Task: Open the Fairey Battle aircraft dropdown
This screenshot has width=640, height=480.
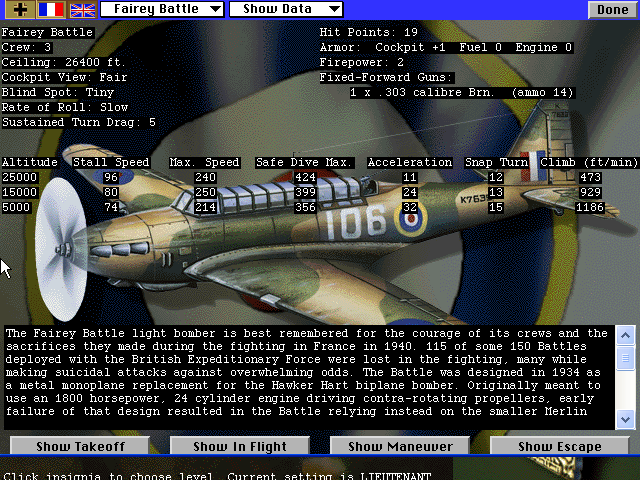Action: [x=162, y=9]
